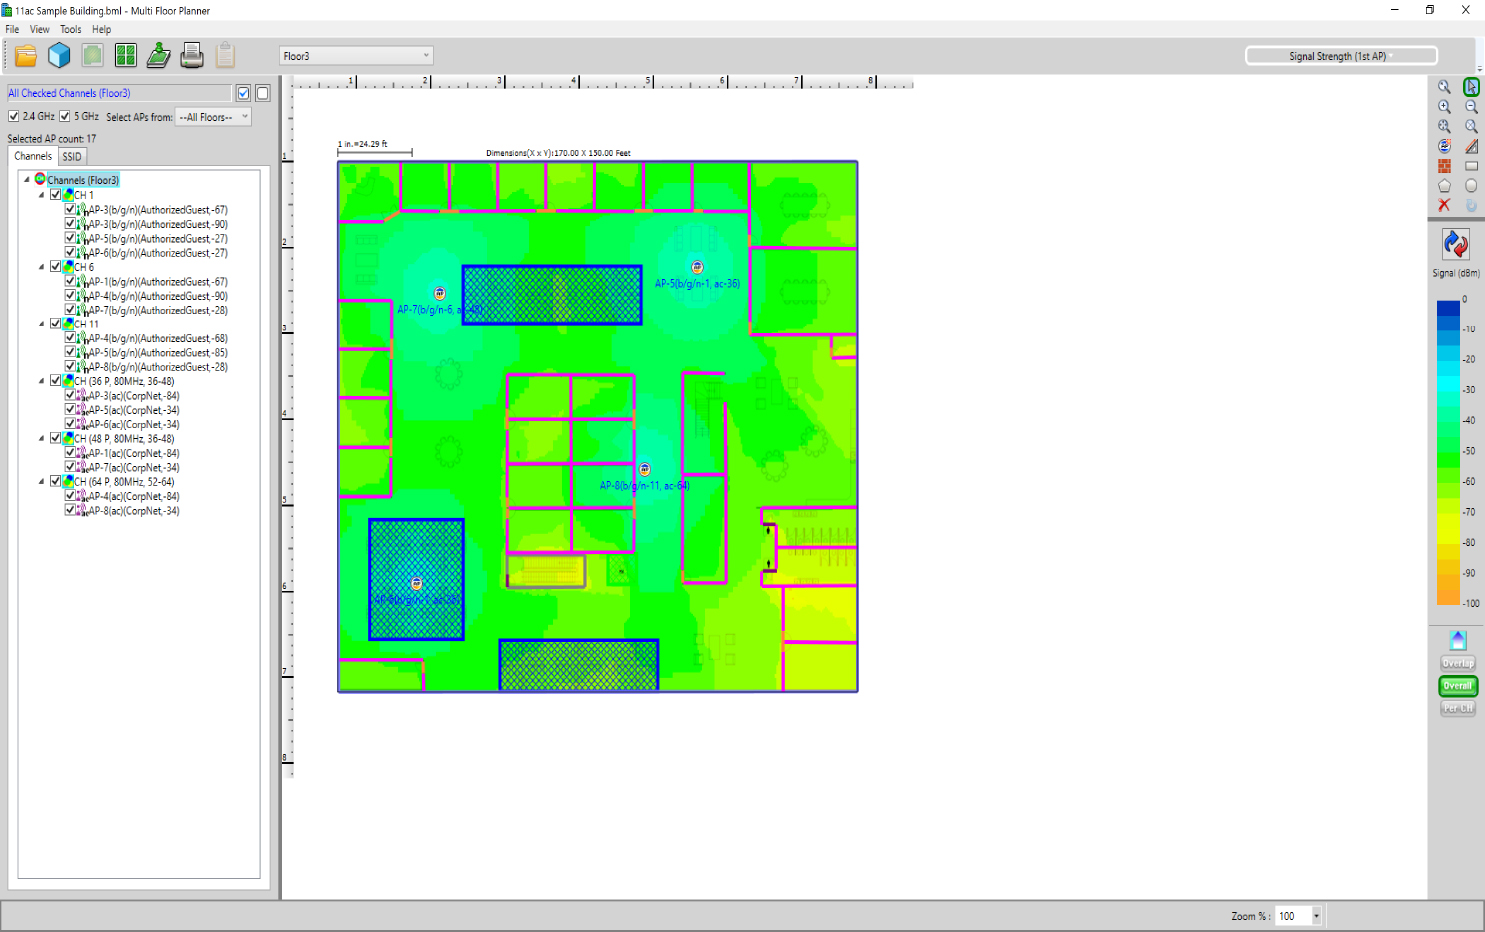Viewport: 1485px width, 932px height.
Task: Open the multi-floor grid view icon
Action: pyautogui.click(x=125, y=55)
